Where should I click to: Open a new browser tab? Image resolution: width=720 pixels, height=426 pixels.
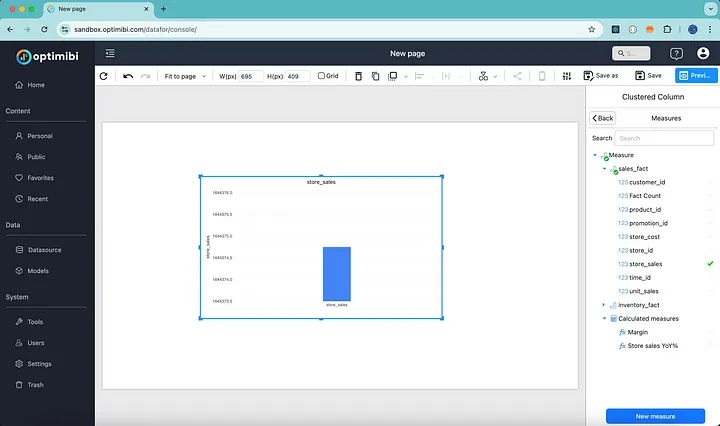tap(163, 9)
